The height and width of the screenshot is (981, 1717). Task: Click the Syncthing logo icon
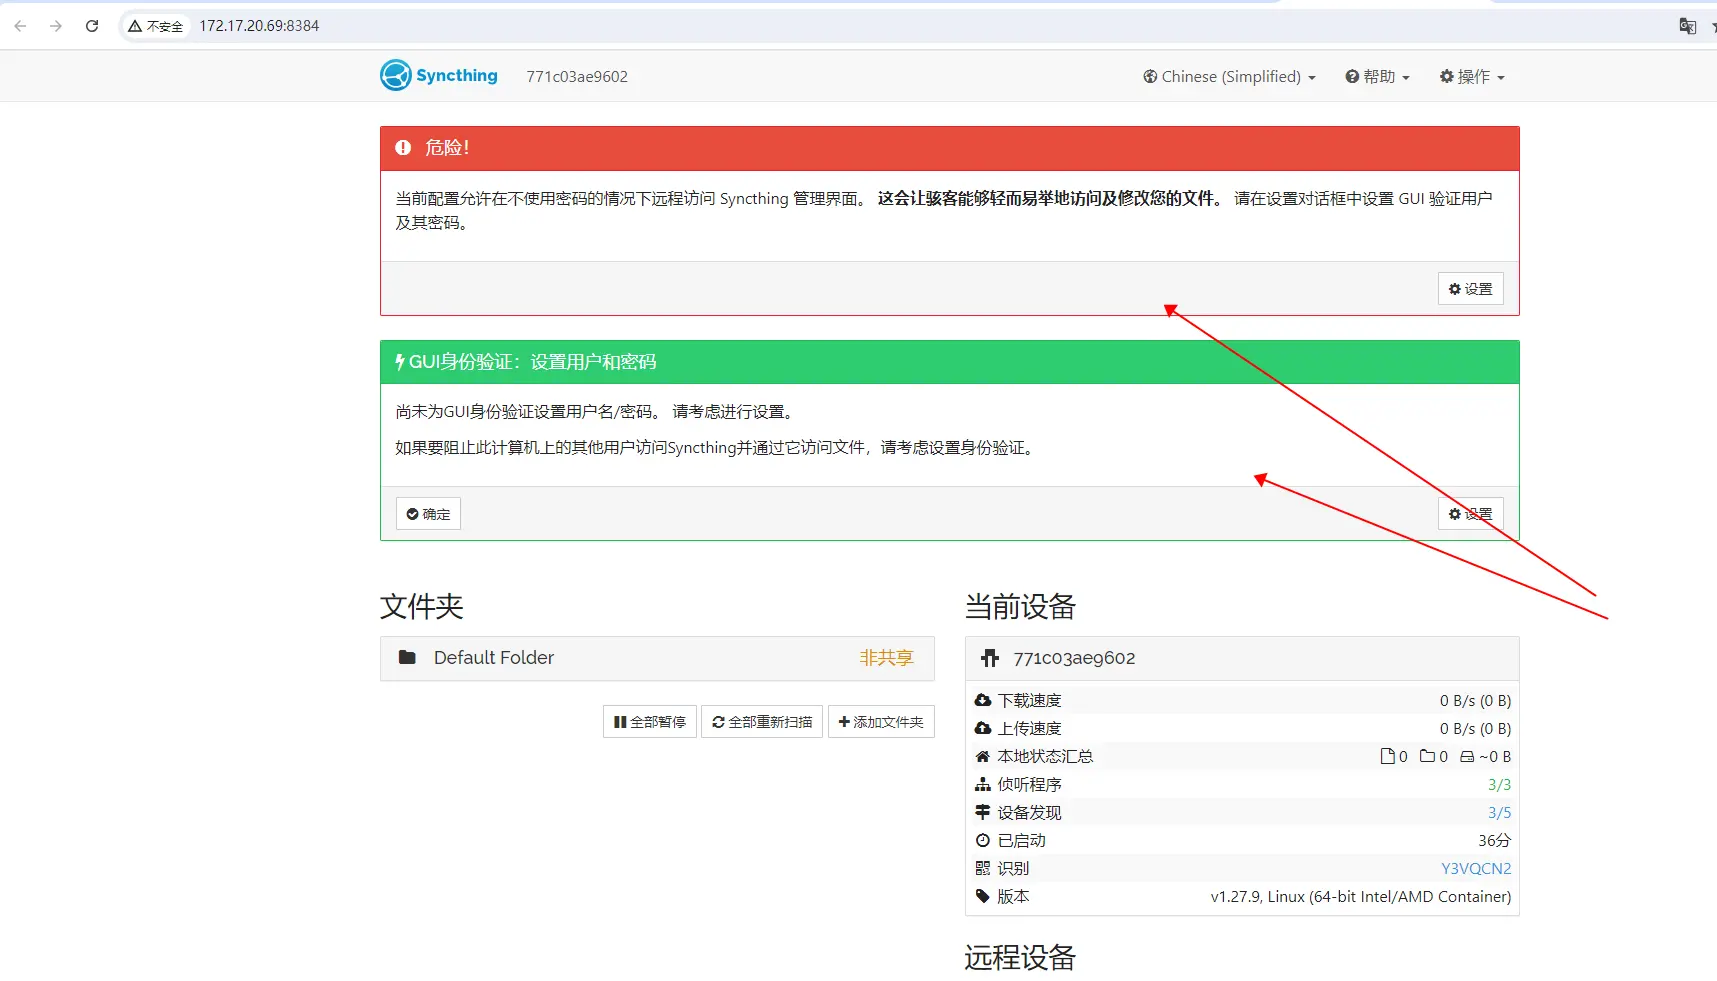click(x=396, y=75)
